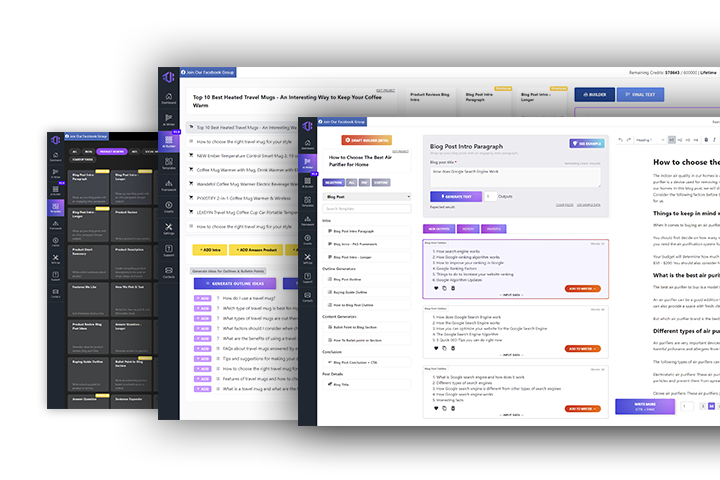Open Dashboard in the middle window sidebar
720x480 pixels.
tap(169, 98)
